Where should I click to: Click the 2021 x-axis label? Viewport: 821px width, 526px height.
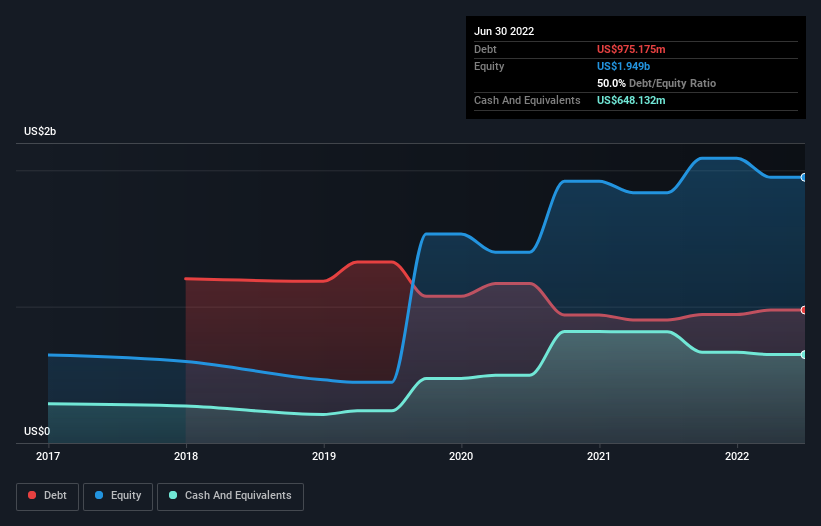pyautogui.click(x=599, y=456)
